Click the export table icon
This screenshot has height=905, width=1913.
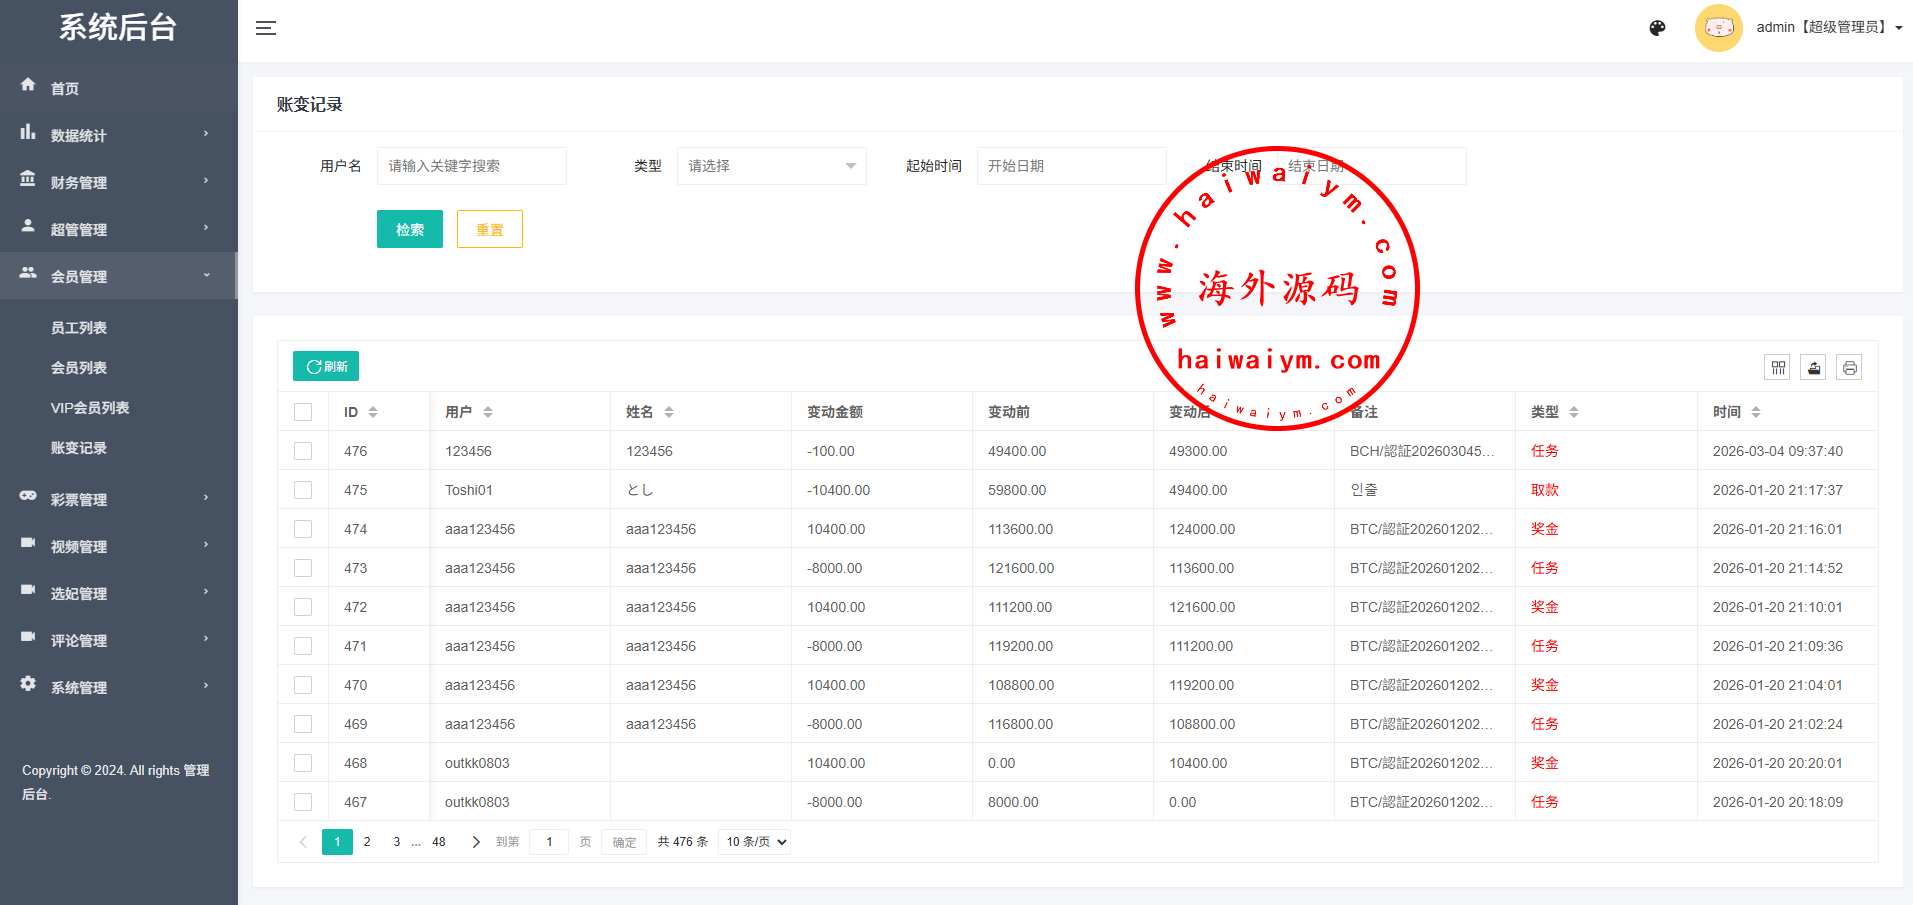(x=1814, y=368)
